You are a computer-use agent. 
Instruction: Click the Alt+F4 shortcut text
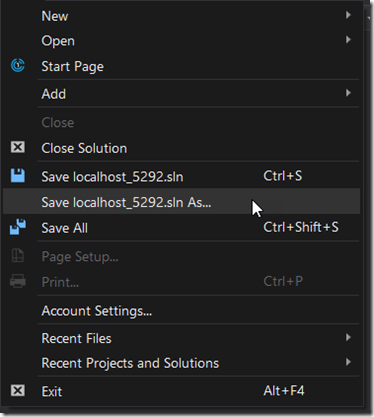click(x=284, y=390)
